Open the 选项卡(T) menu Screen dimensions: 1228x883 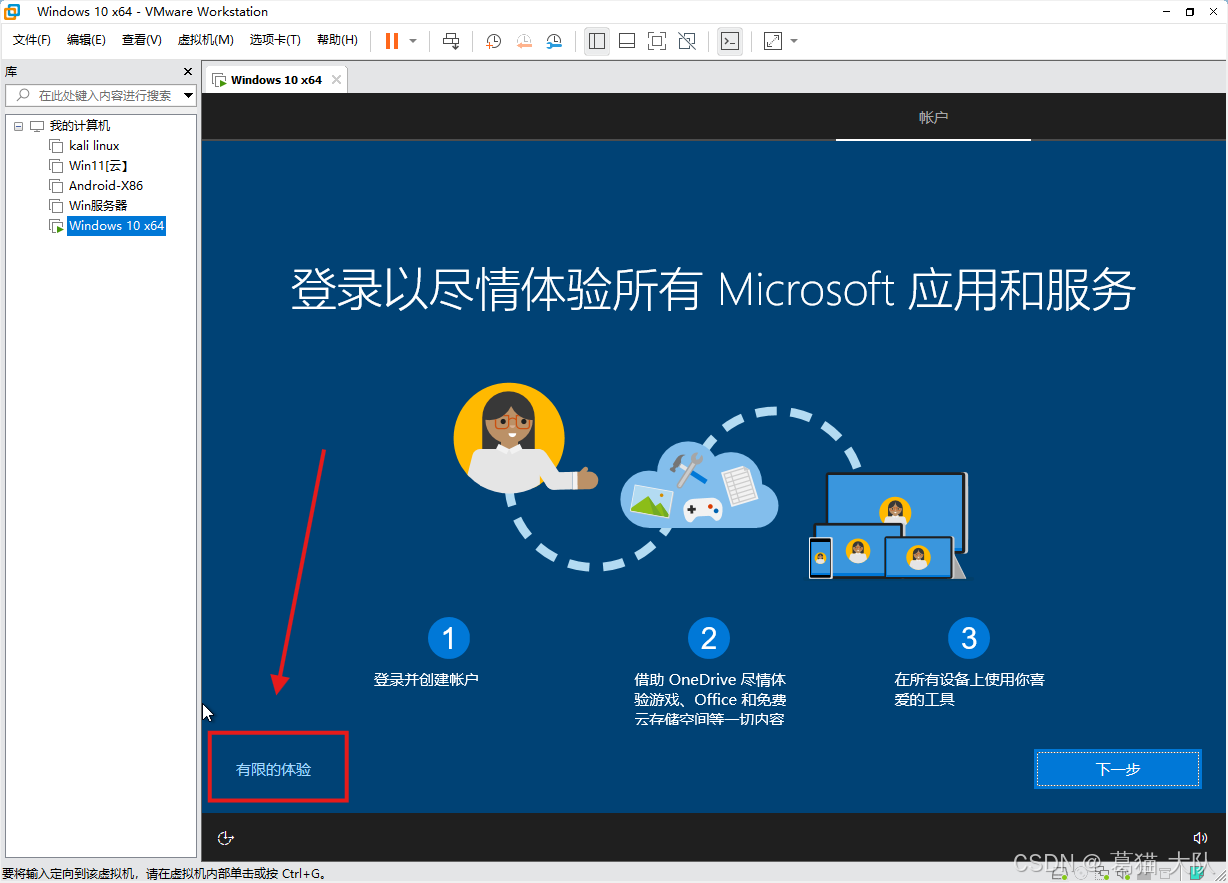[x=275, y=40]
